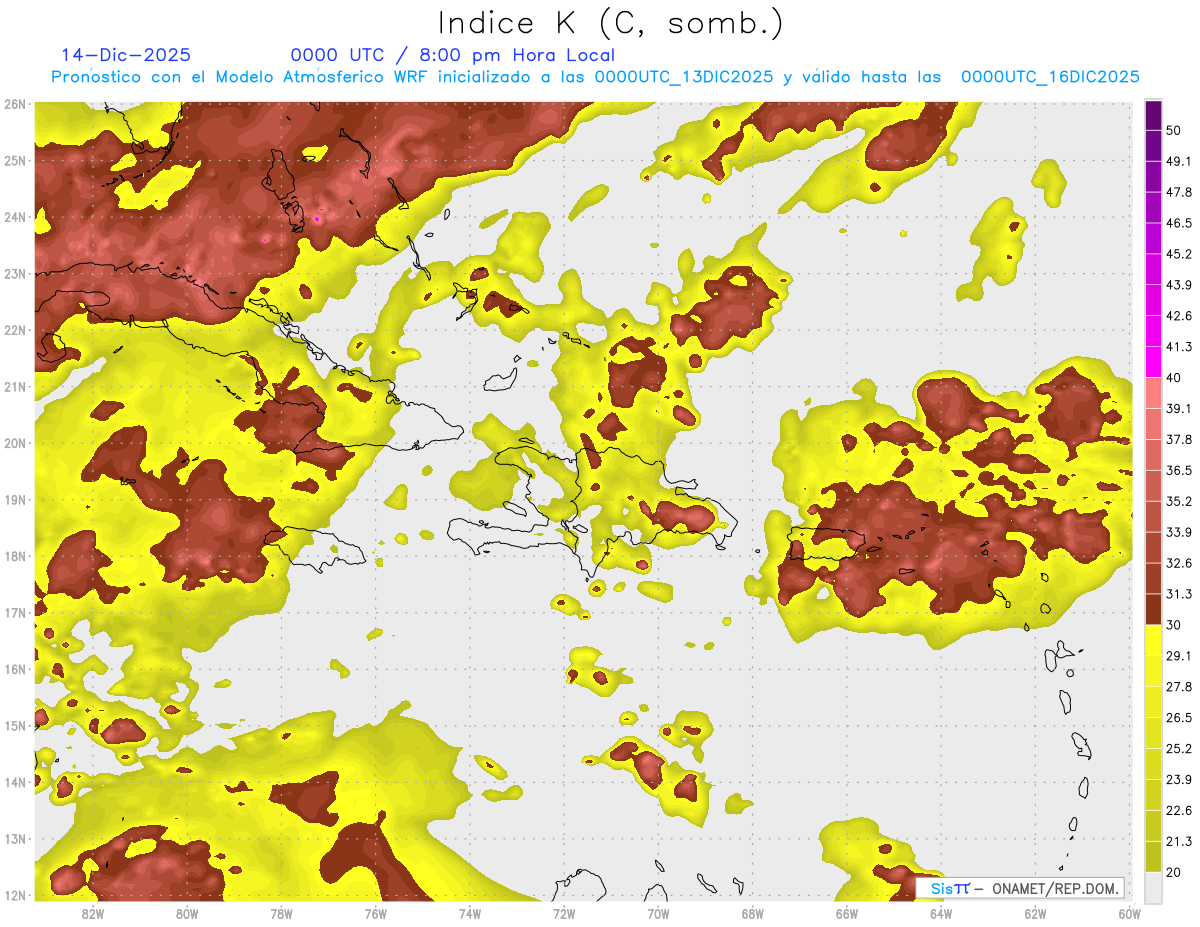Click the '62W' longitude label
Viewport: 1200px width, 927px height.
(1035, 913)
